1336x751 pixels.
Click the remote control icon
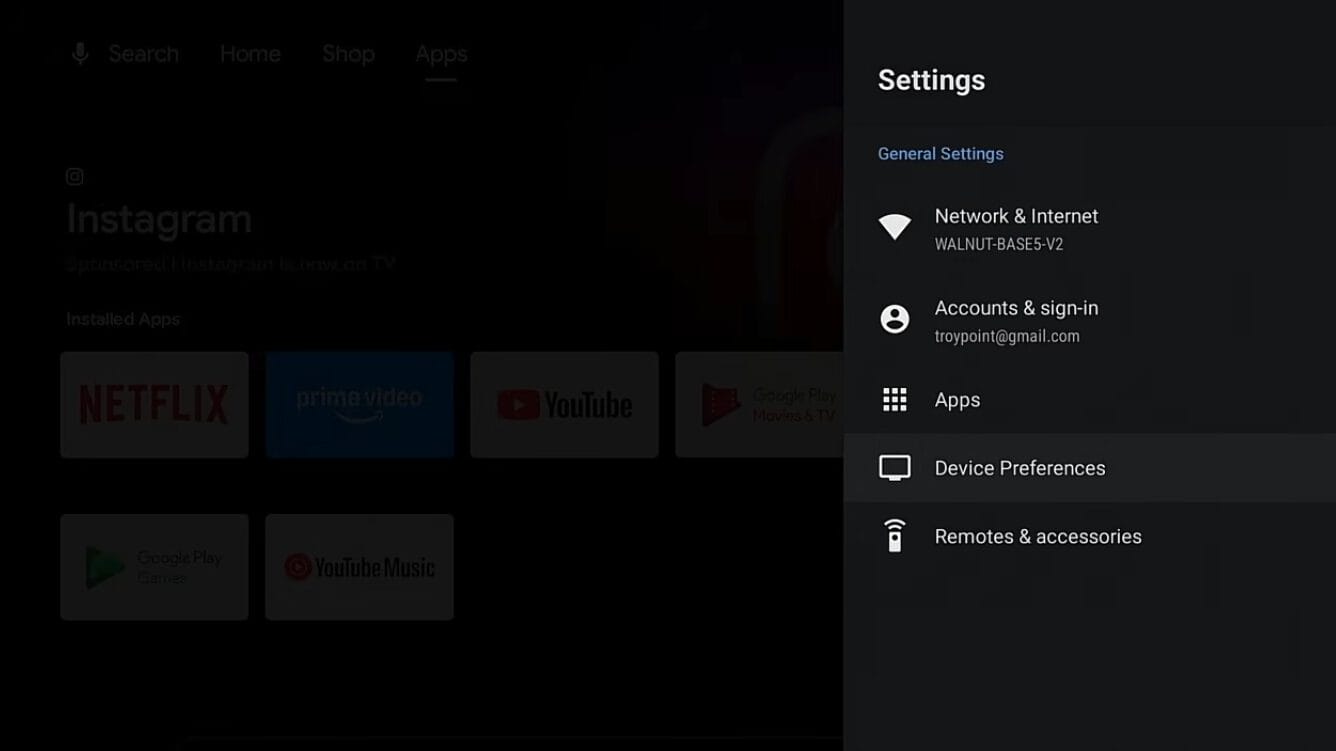(894, 536)
